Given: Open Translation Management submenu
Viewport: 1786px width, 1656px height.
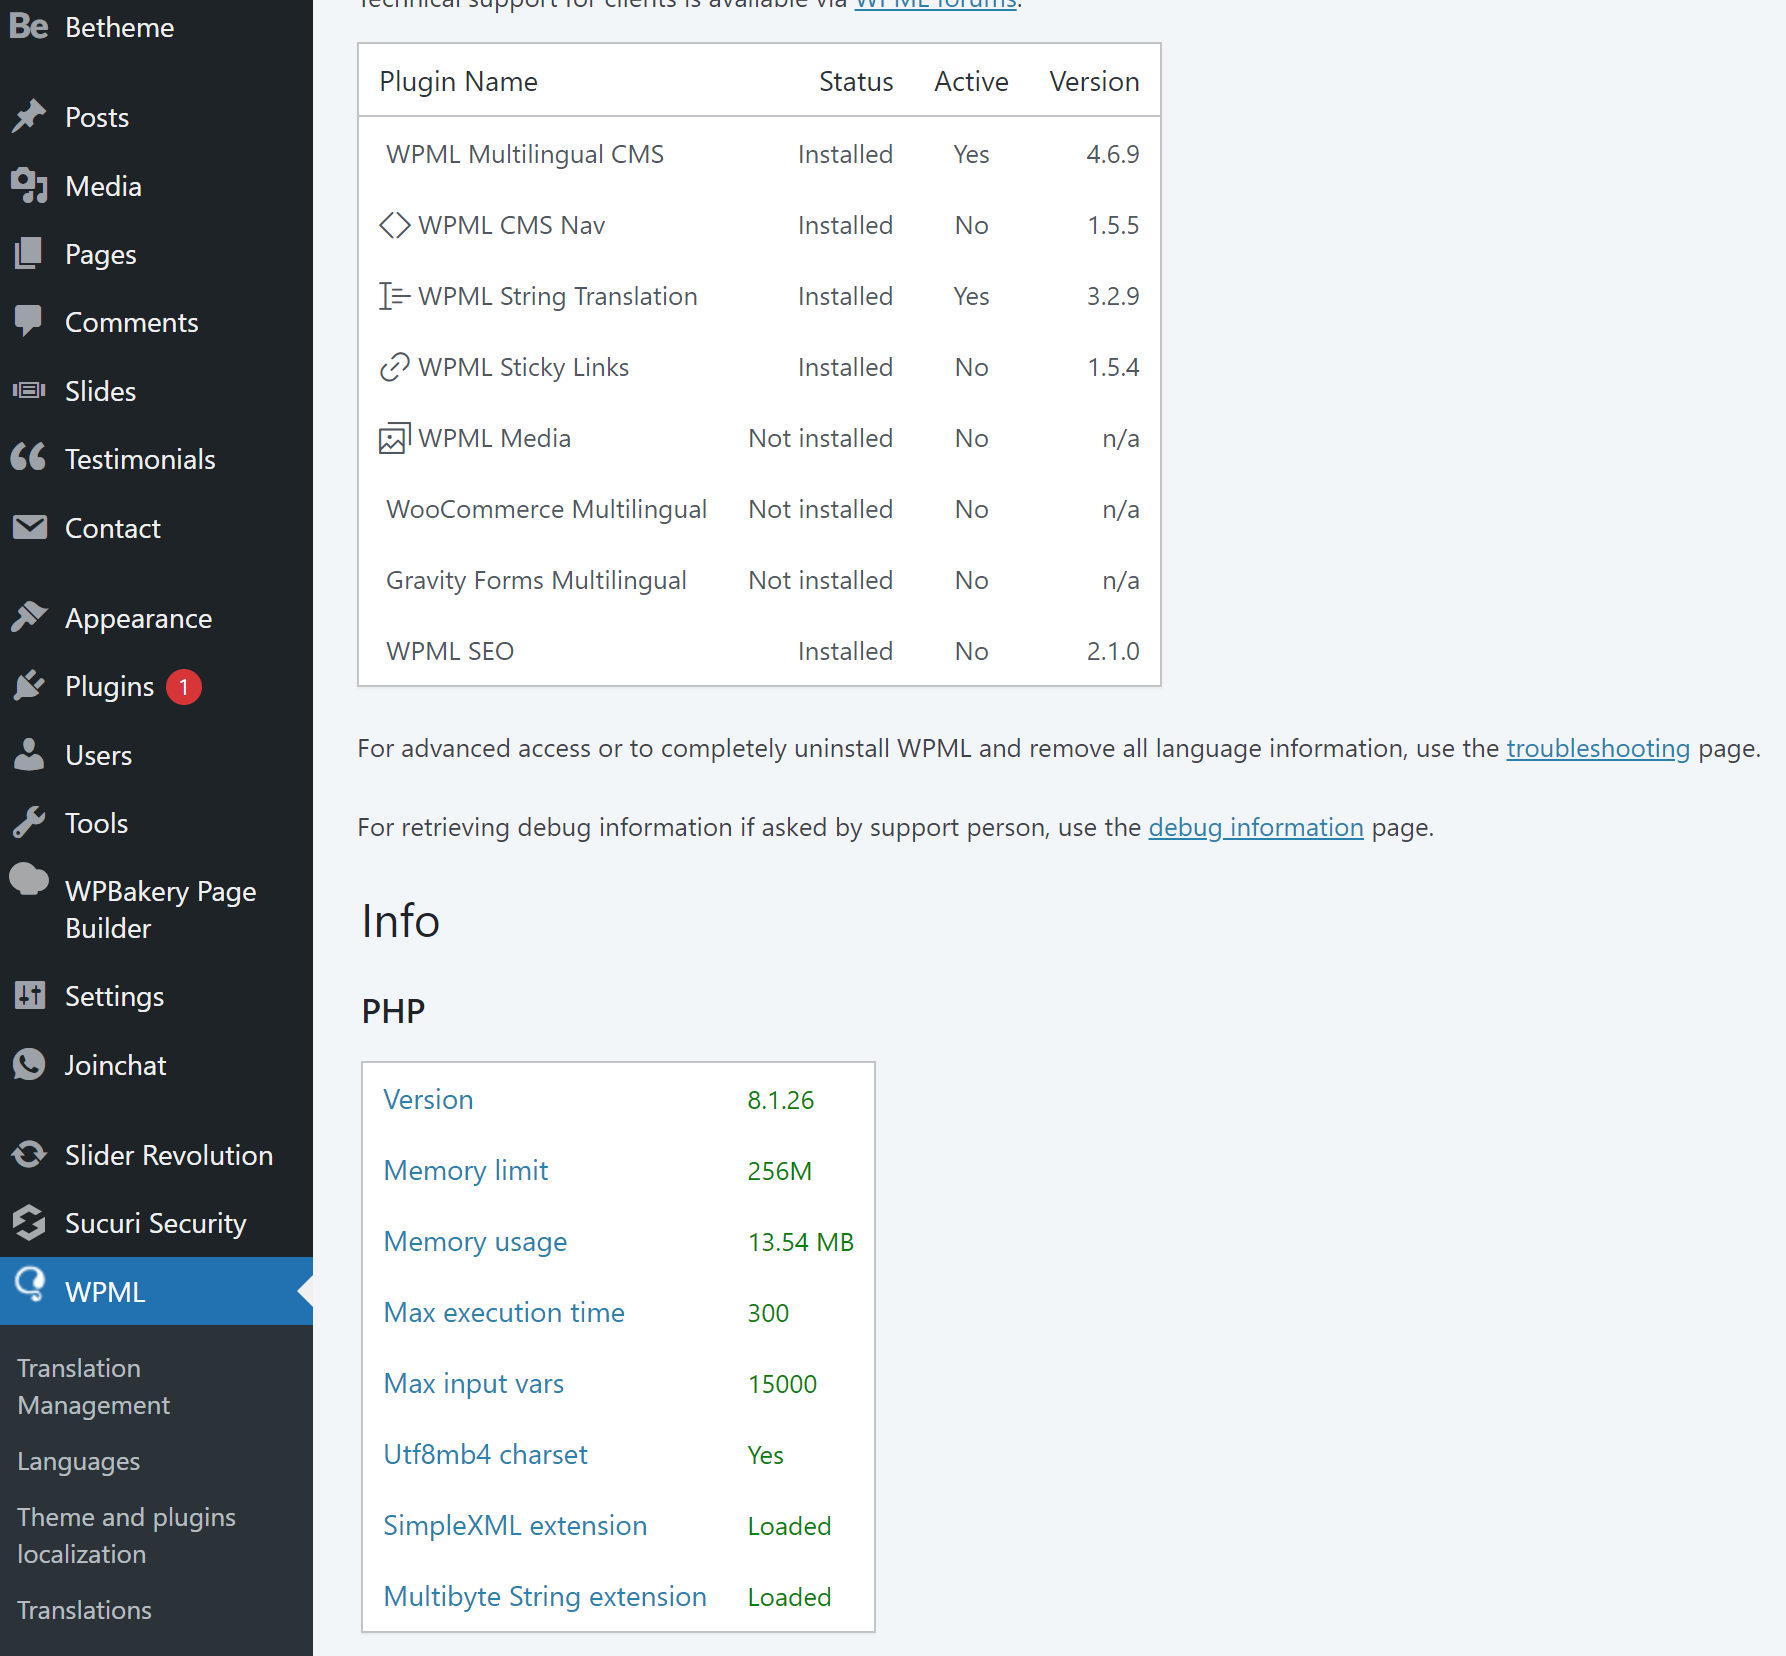Looking at the screenshot, I should (x=94, y=1386).
